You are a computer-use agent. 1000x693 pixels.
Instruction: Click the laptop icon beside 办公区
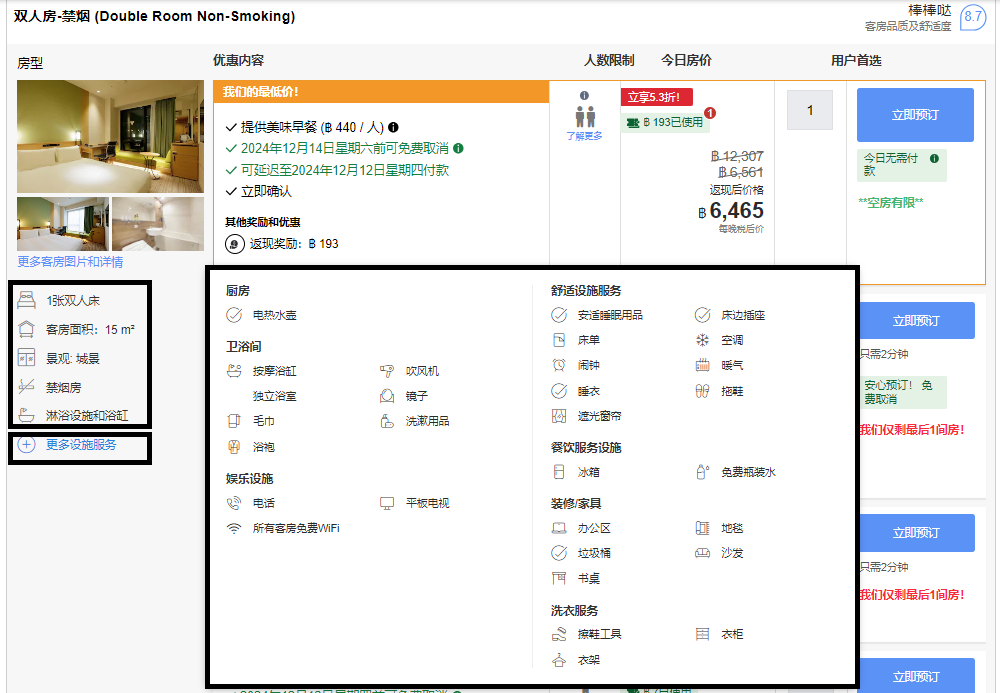click(559, 528)
